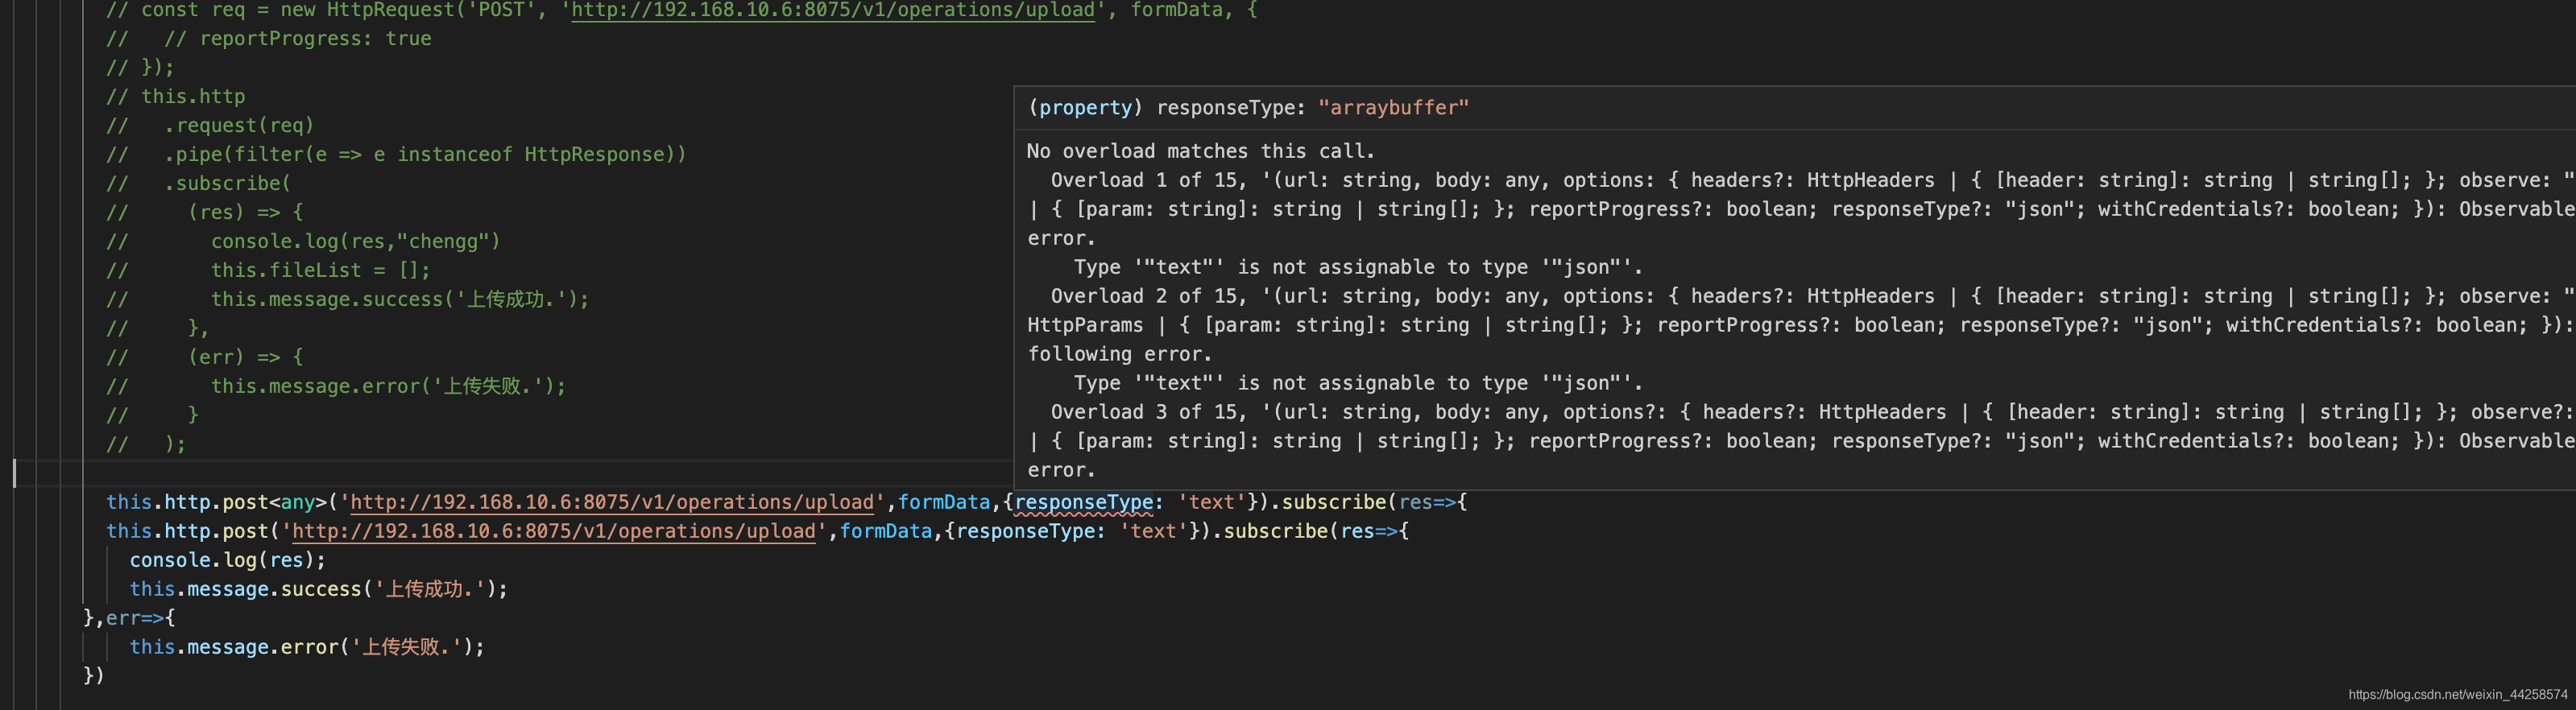The width and height of the screenshot is (2576, 710).
Task: Click the commented '.request(req)' line
Action: click(x=211, y=125)
